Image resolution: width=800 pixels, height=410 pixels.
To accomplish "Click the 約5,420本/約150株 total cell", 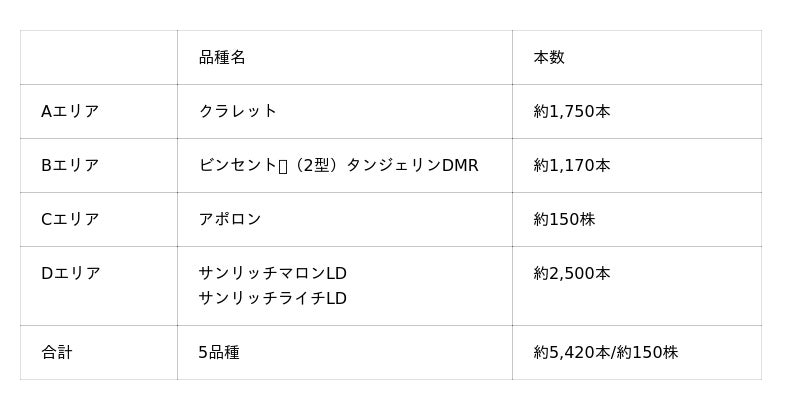I will click(x=637, y=352).
